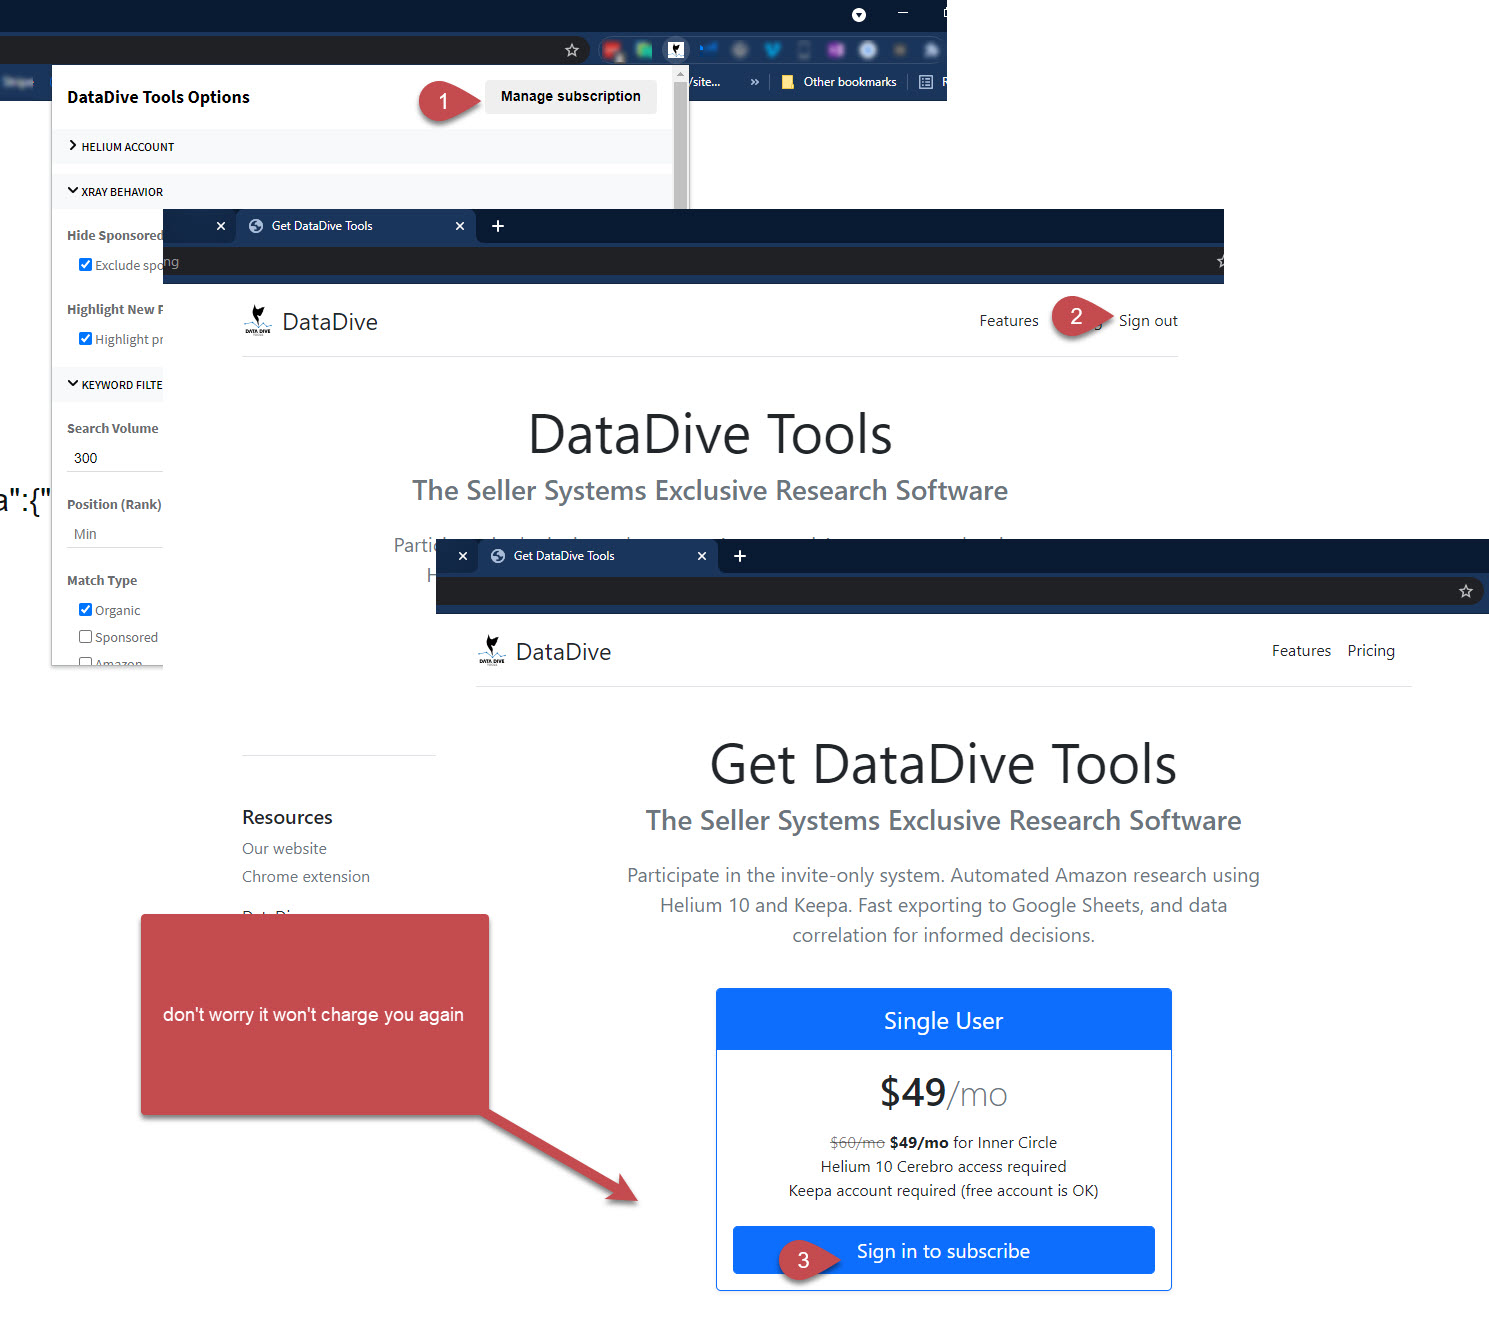Viewport: 1489px width, 1331px height.
Task: Uncheck the Organic match type
Action: click(85, 610)
